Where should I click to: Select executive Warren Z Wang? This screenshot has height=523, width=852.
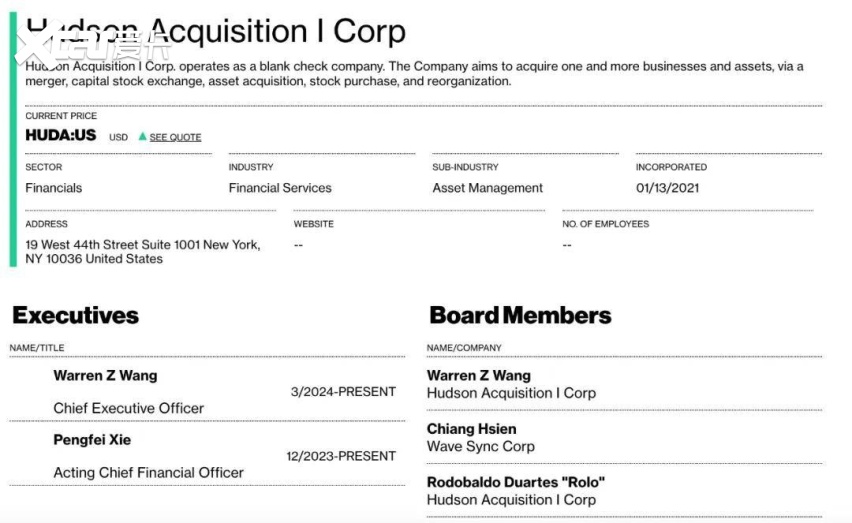105,375
